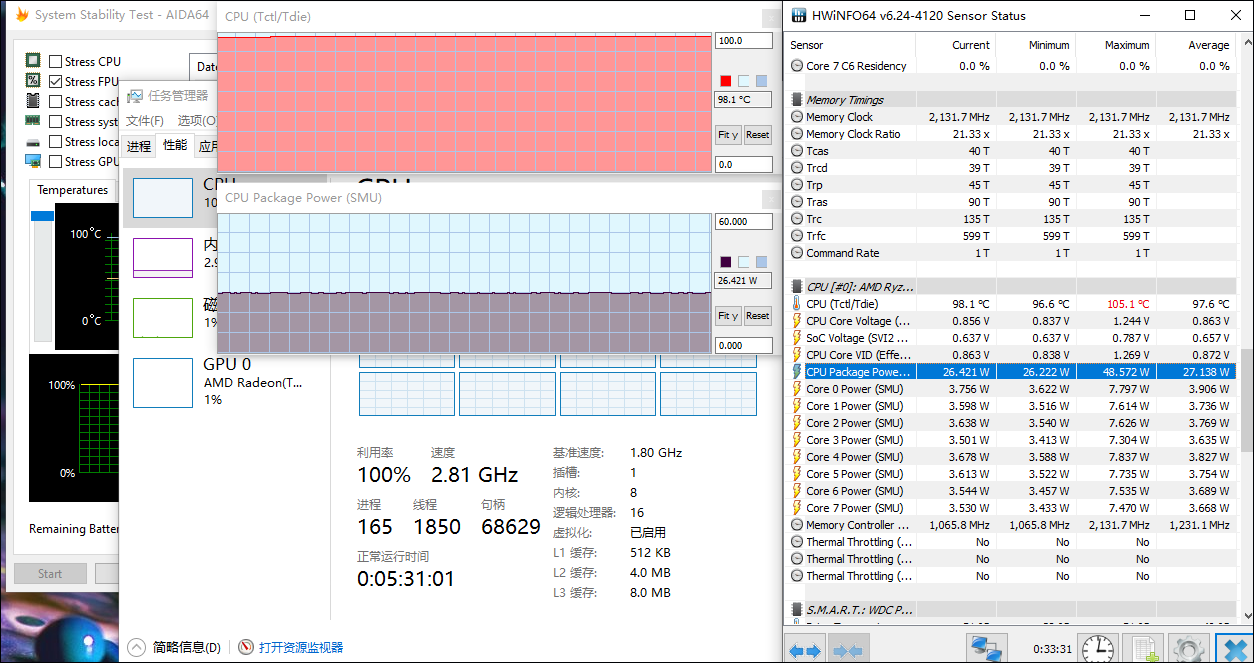This screenshot has height=663, width=1254.
Task: Click the 0.000 min field on the Package Power graph
Action: point(744,345)
